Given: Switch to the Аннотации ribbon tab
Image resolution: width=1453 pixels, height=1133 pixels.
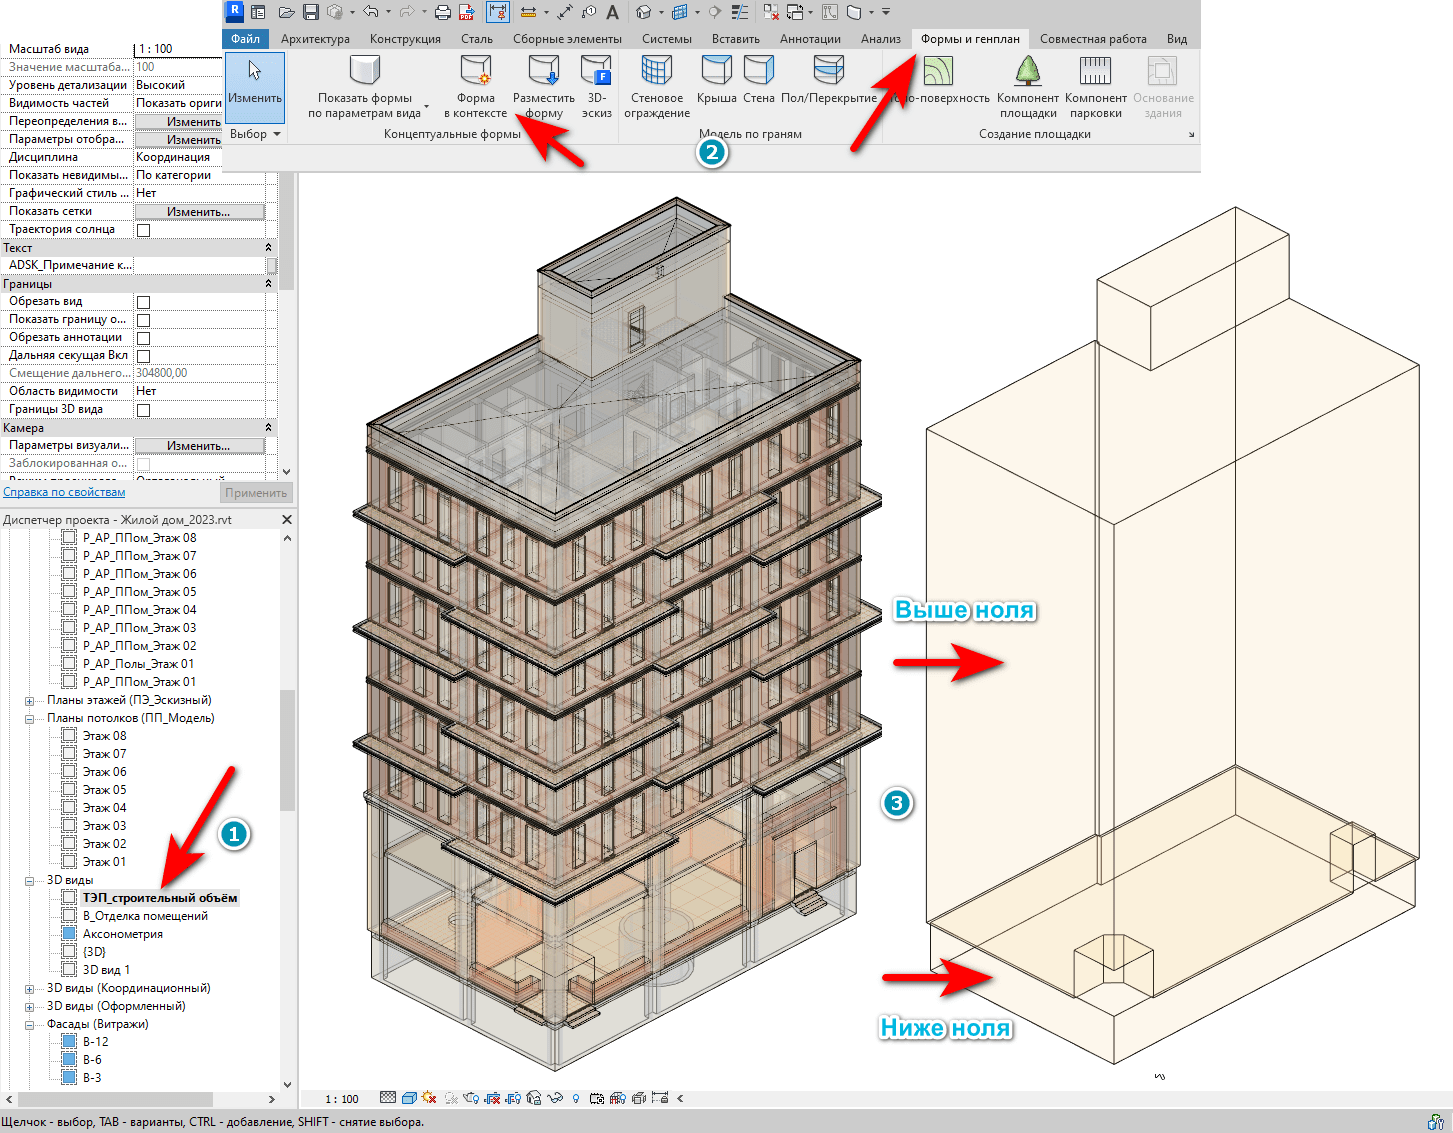Looking at the screenshot, I should [x=810, y=39].
